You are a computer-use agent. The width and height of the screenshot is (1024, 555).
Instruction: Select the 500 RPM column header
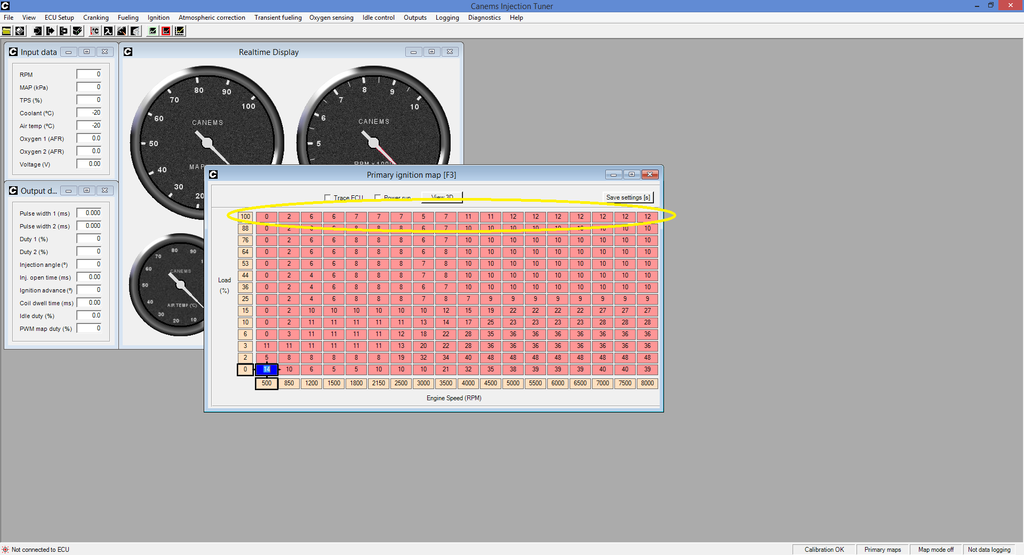pos(266,383)
